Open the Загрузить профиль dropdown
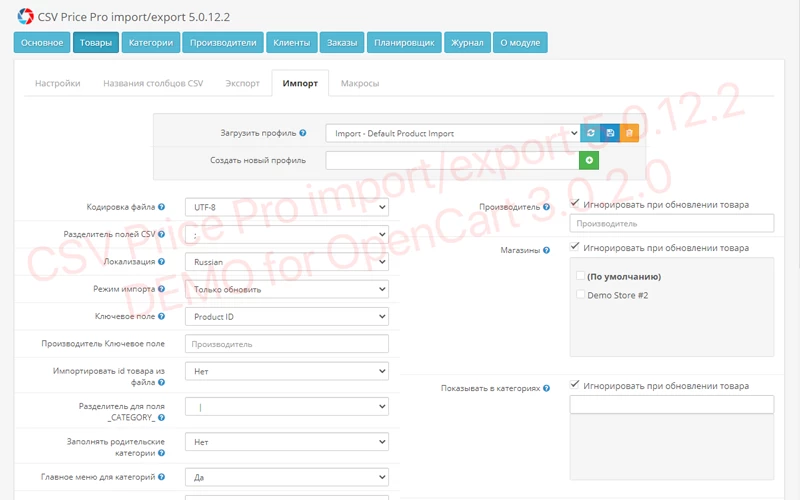 tap(453, 133)
